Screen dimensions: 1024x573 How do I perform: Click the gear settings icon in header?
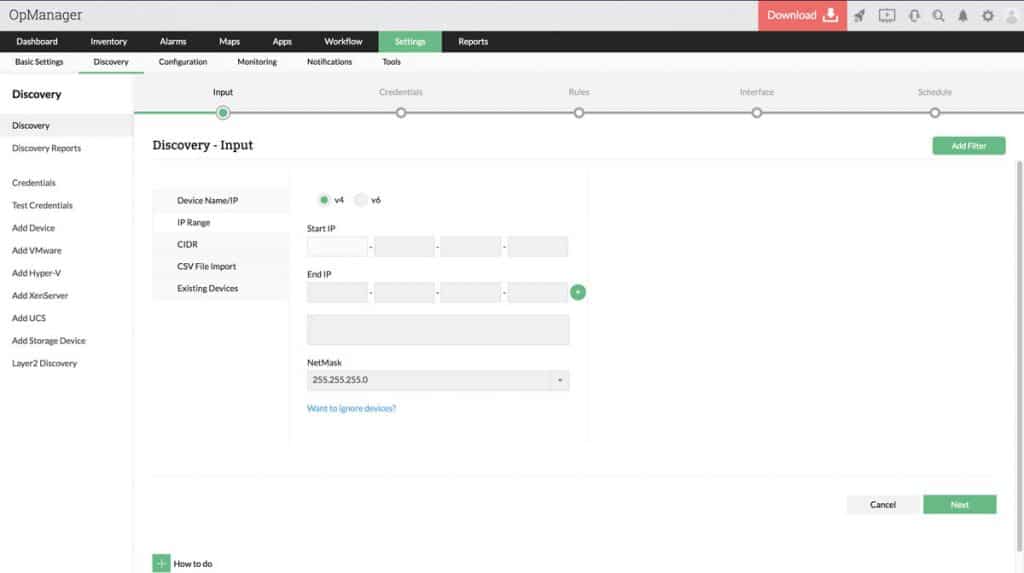[x=988, y=15]
